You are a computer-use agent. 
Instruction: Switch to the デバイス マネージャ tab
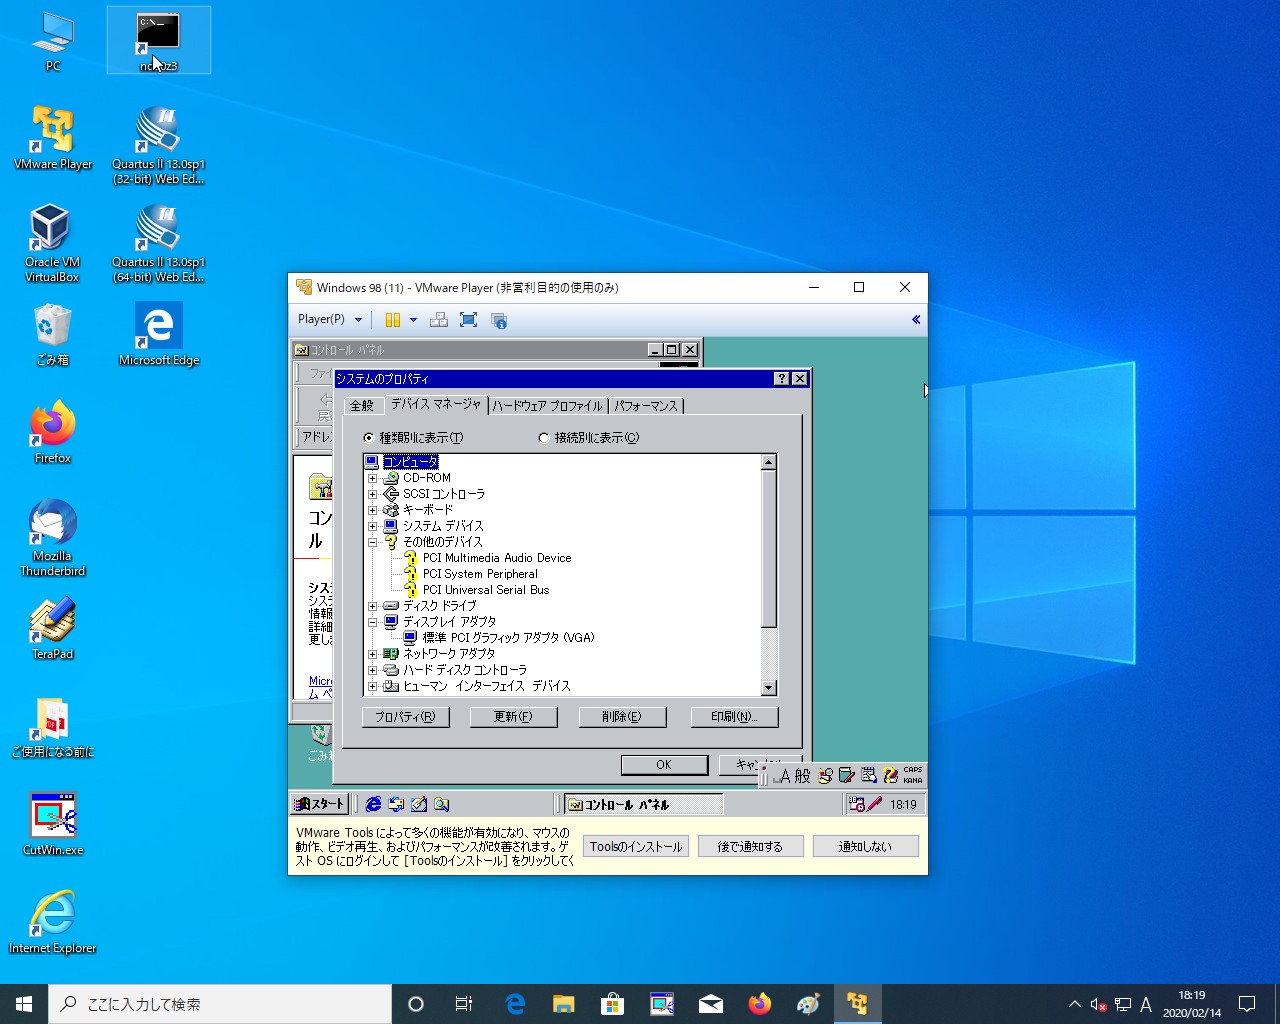pos(435,404)
